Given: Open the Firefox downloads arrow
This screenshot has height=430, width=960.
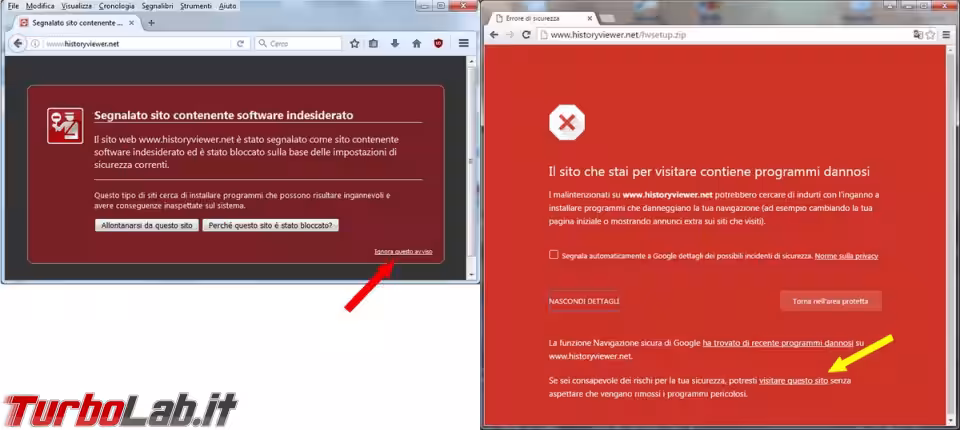Looking at the screenshot, I should click(395, 43).
